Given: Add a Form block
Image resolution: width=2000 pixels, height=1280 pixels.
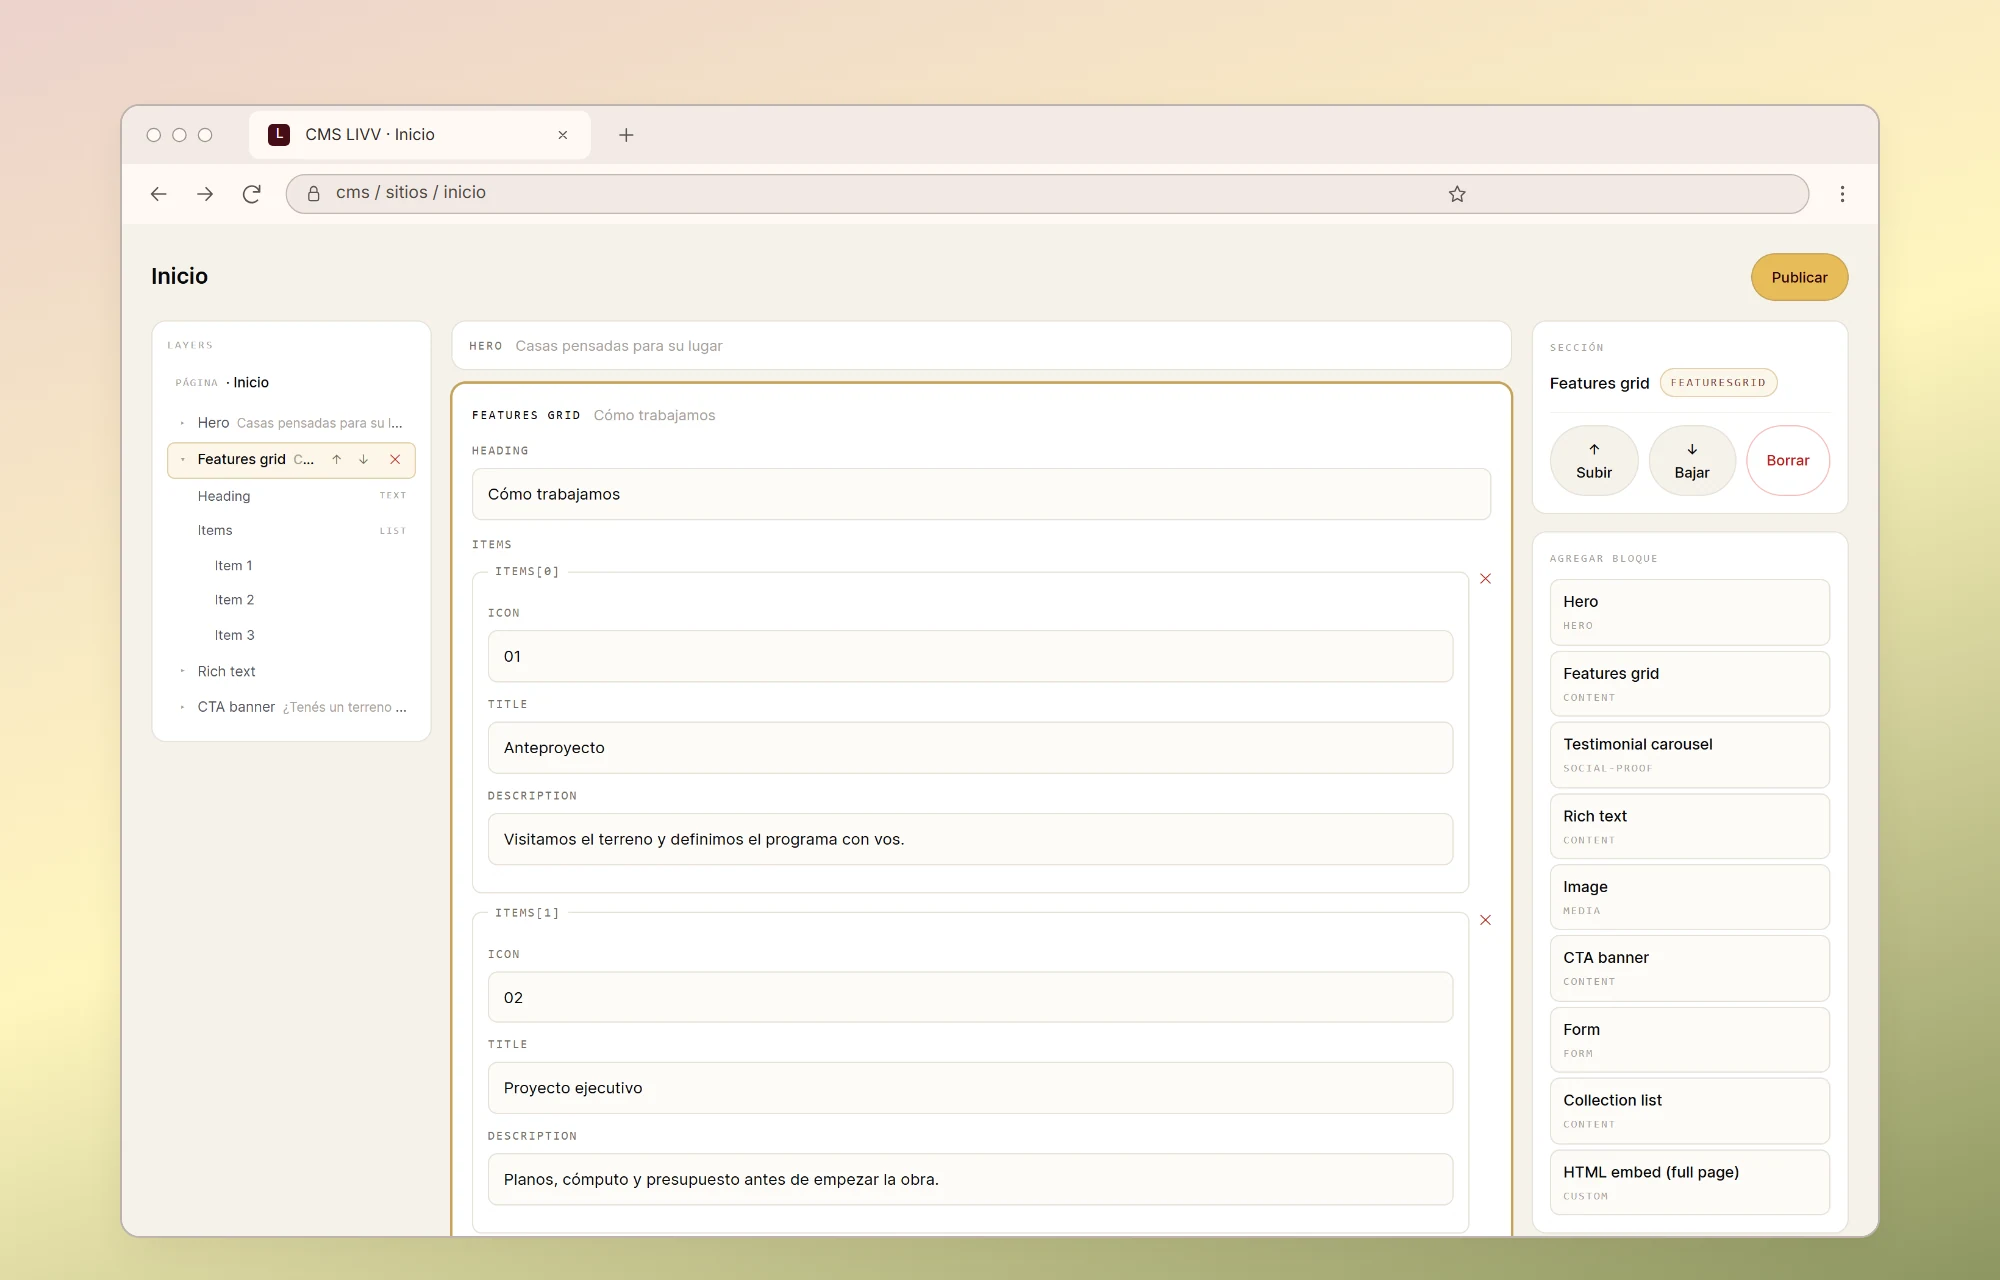Looking at the screenshot, I should 1689,1040.
